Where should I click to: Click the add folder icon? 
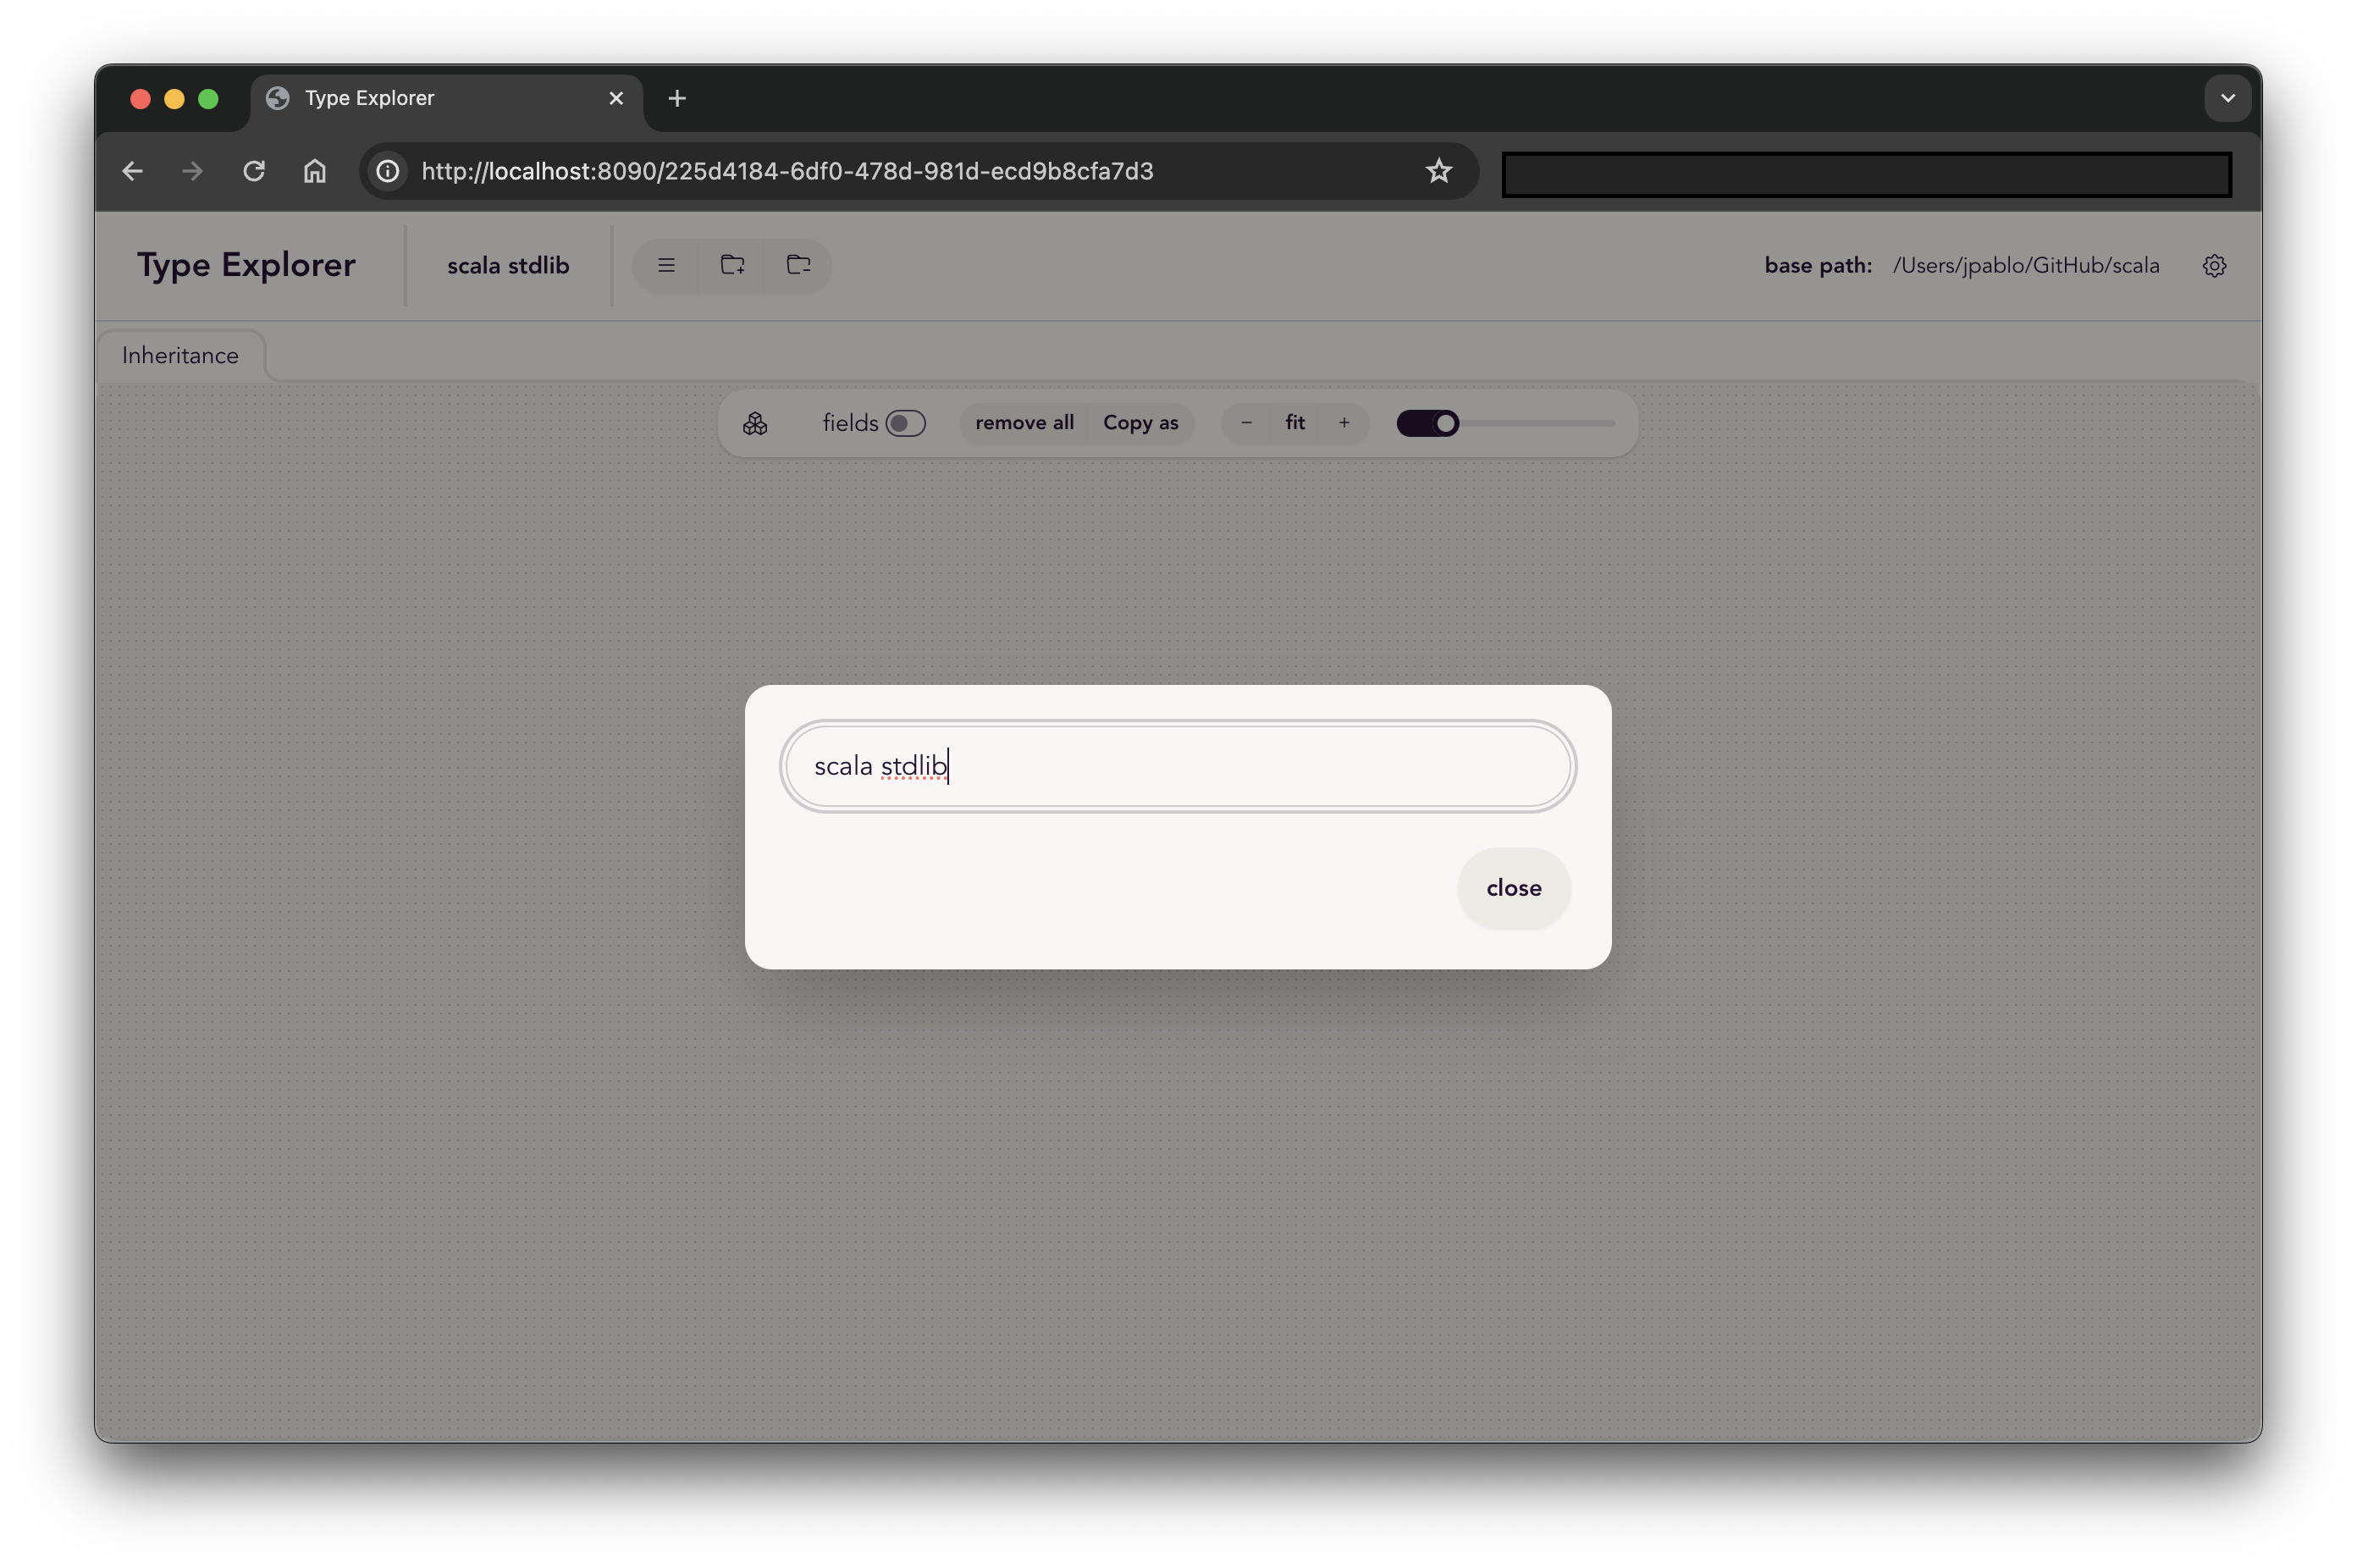(x=732, y=265)
